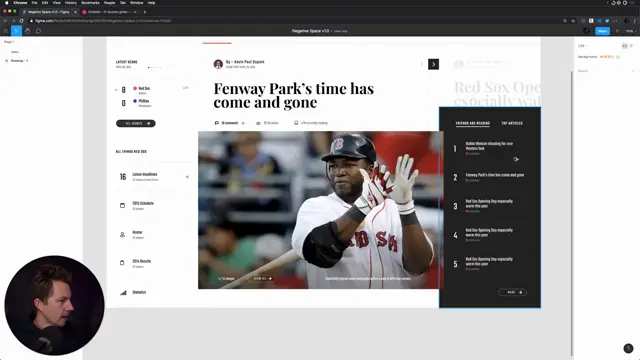Open the Figma main menu hamburger icon

tap(6, 31)
